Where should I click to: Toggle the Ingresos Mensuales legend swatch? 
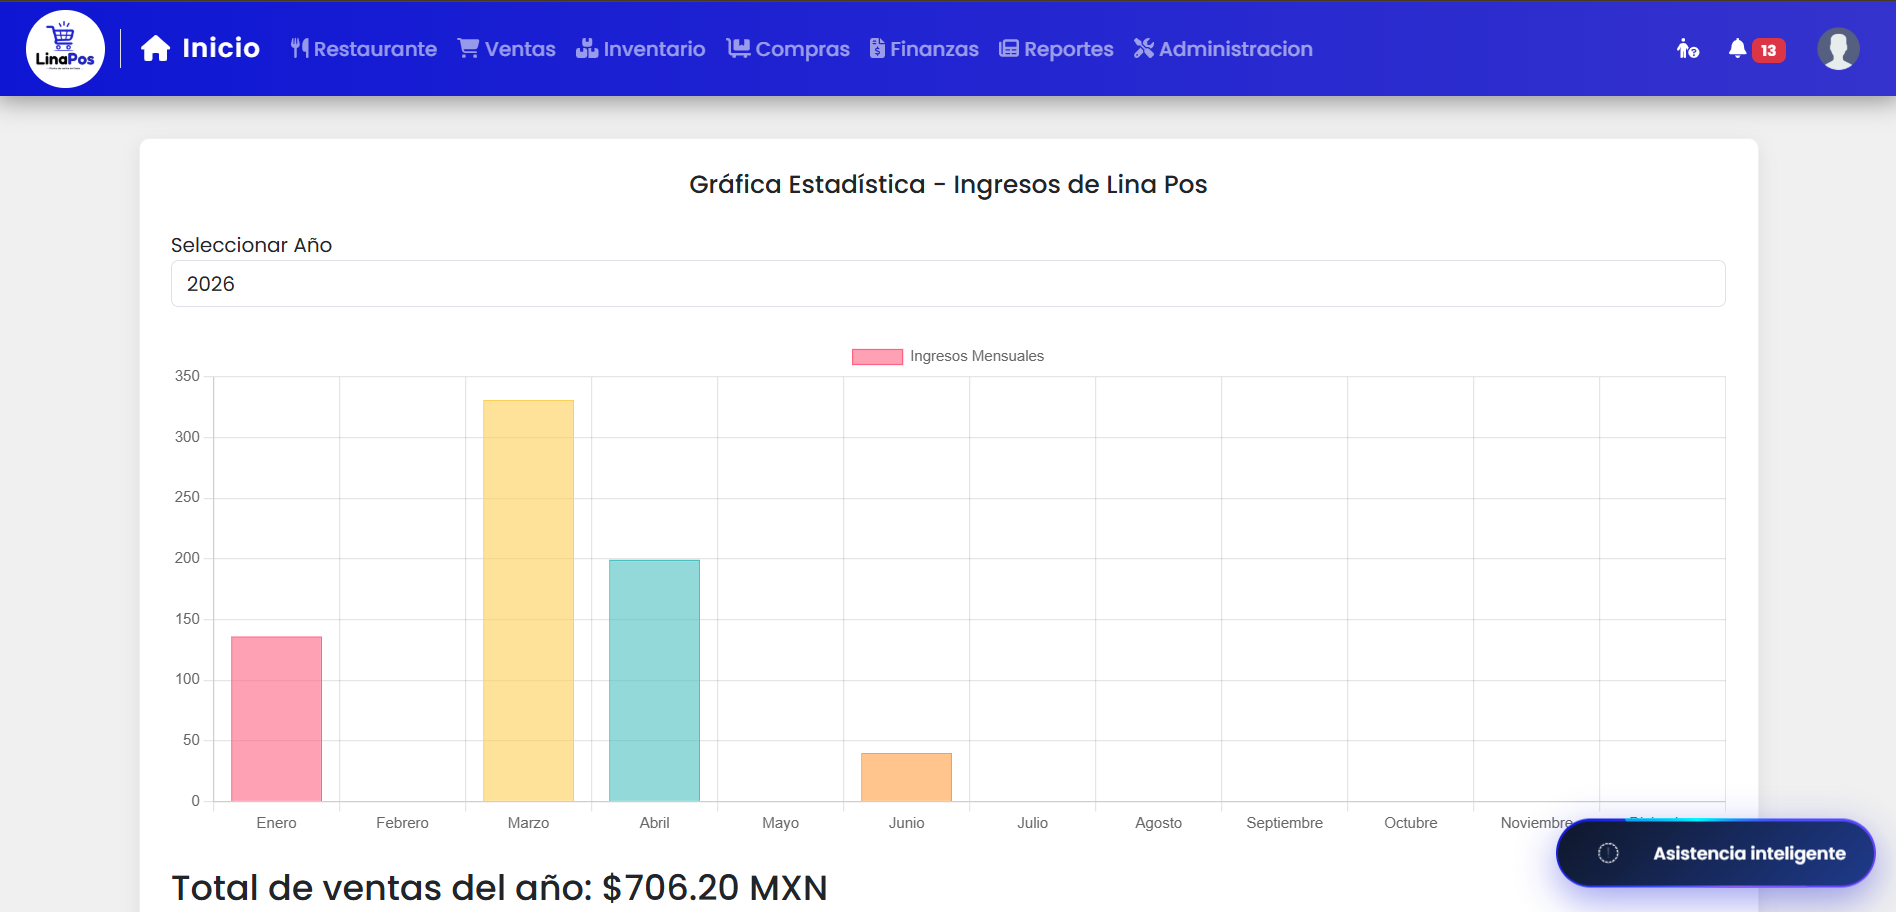pyautogui.click(x=877, y=357)
